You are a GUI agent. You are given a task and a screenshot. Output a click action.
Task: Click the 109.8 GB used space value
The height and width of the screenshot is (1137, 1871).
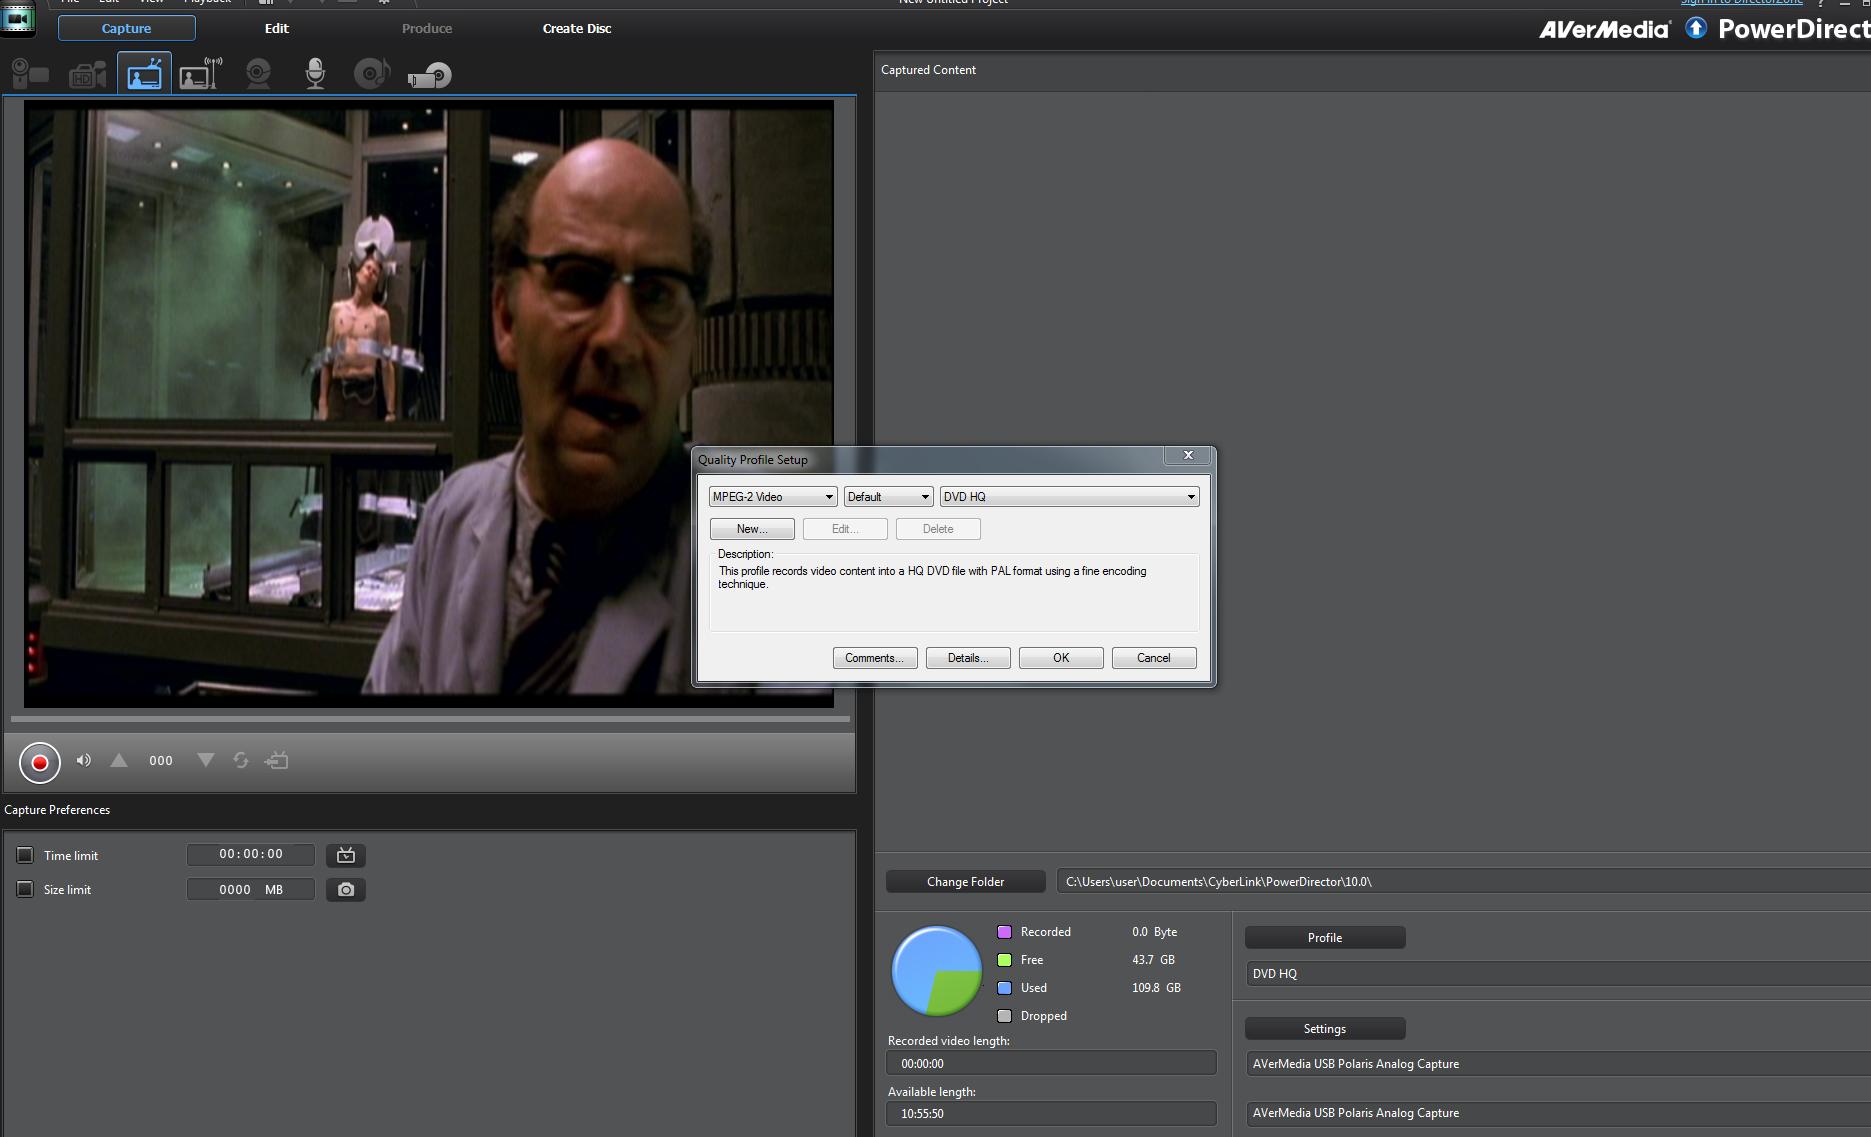[x=1156, y=988]
